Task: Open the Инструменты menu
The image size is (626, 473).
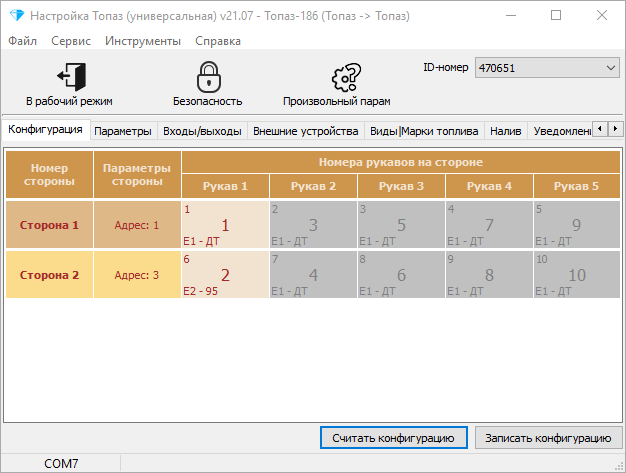Action: pyautogui.click(x=143, y=41)
